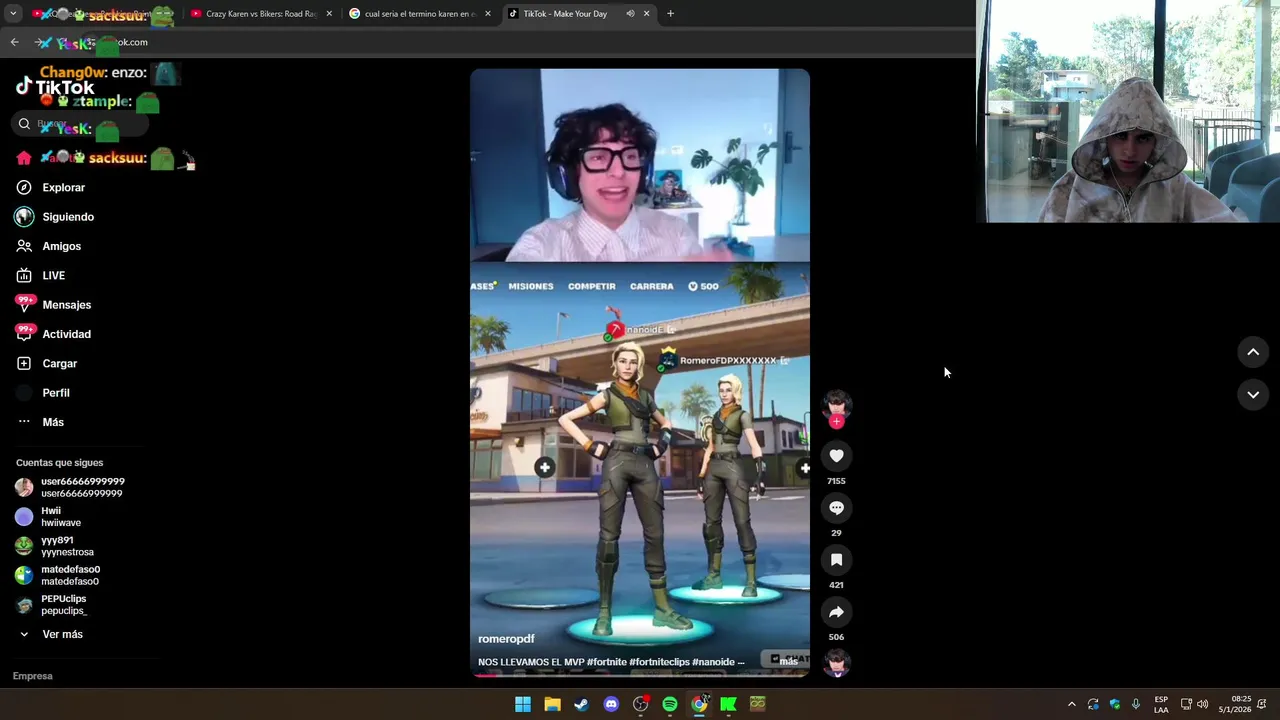This screenshot has height=720, width=1280.
Task: Open OBS Studio from the taskbar
Action: (x=640, y=704)
